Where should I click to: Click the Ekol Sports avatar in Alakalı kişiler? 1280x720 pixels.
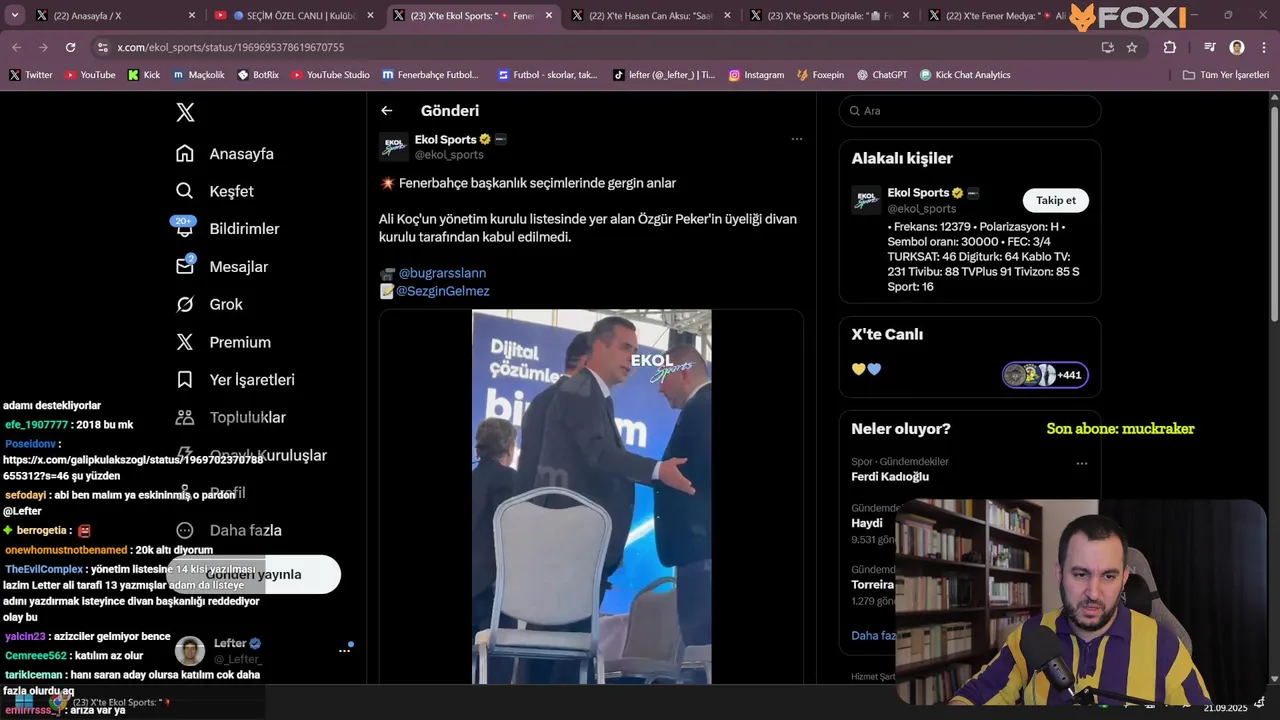point(866,200)
